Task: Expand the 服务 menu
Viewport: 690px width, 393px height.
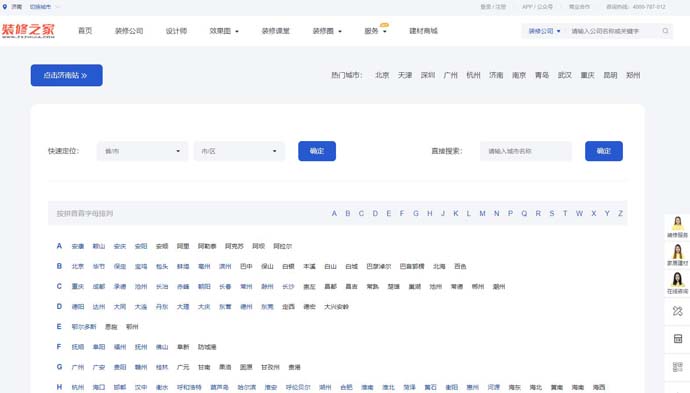Action: (x=375, y=31)
